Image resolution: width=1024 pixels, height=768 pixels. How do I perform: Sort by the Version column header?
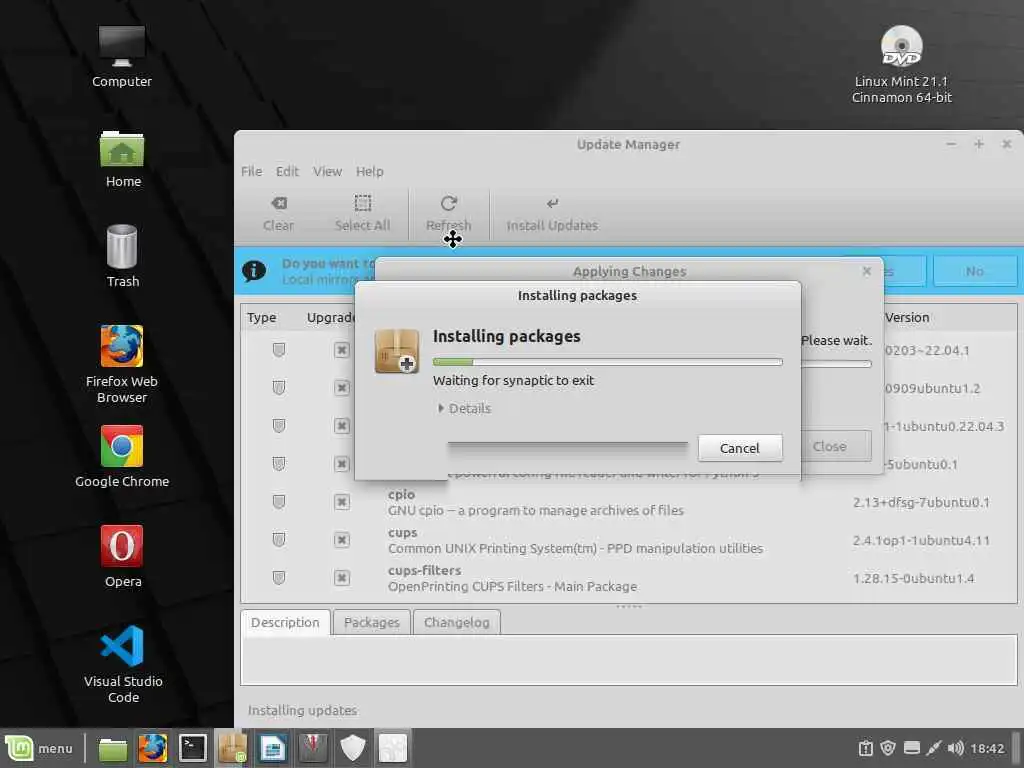pos(907,317)
